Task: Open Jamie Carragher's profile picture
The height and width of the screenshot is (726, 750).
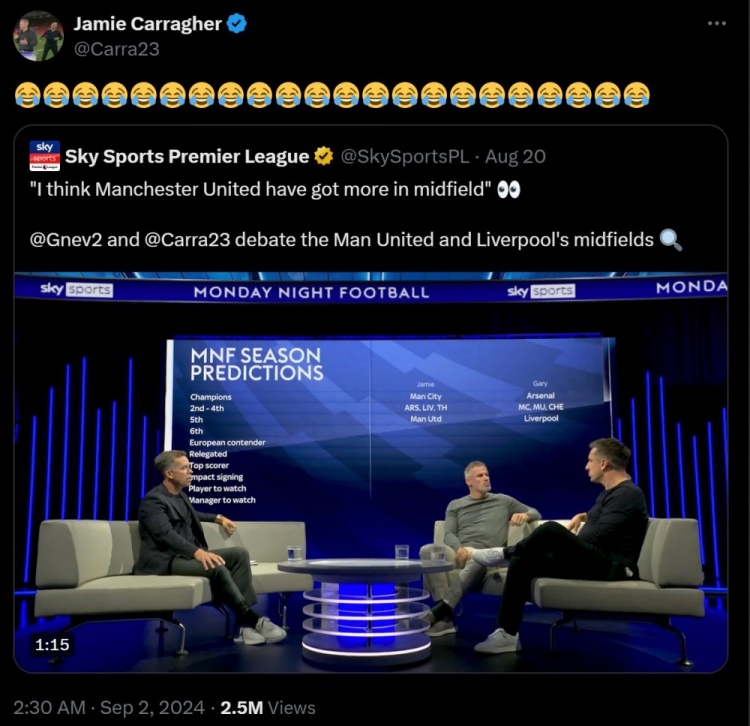Action: [x=38, y=36]
